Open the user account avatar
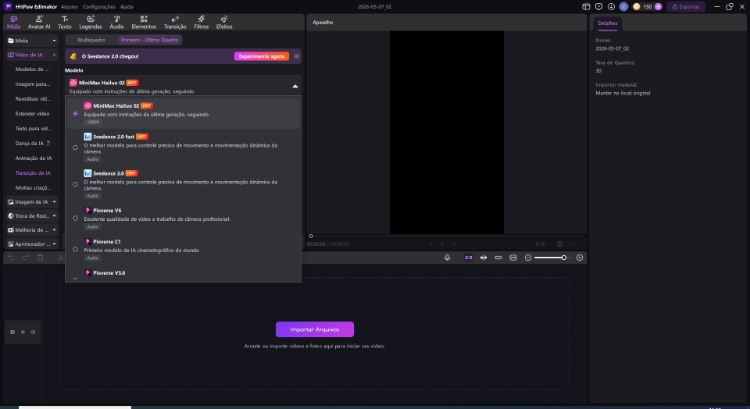The image size is (750, 409). coord(624,7)
